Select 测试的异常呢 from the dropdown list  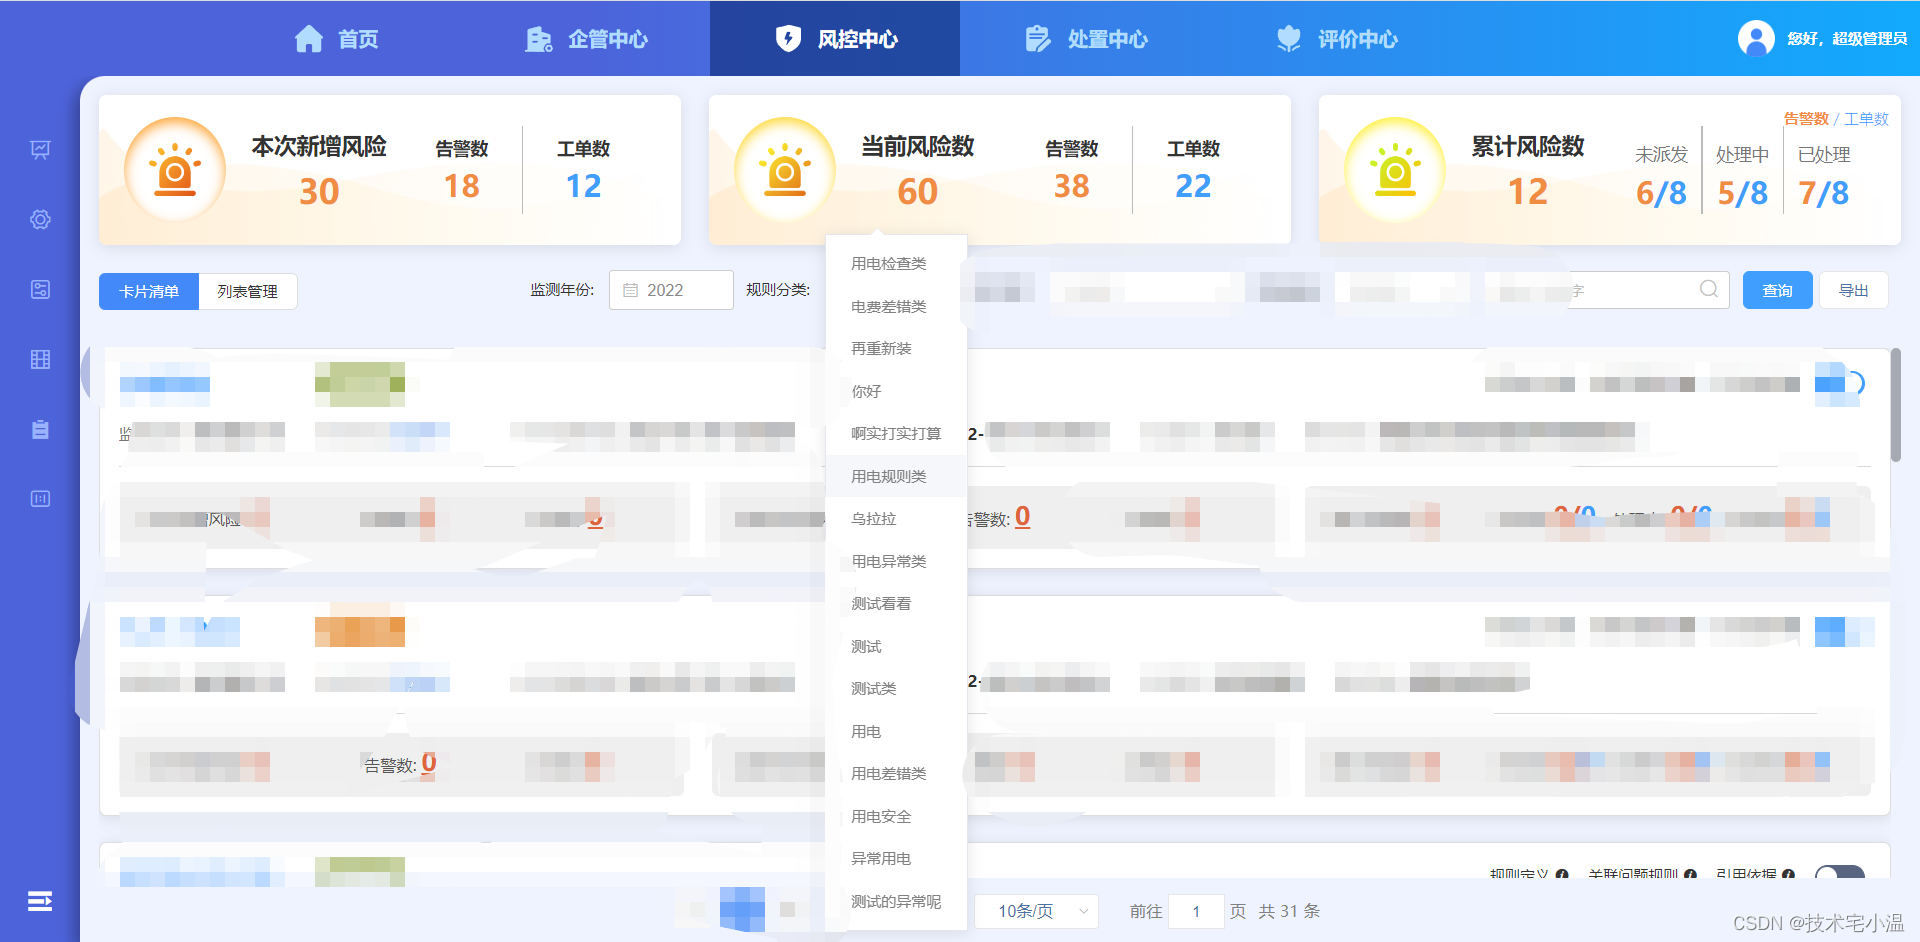point(896,901)
